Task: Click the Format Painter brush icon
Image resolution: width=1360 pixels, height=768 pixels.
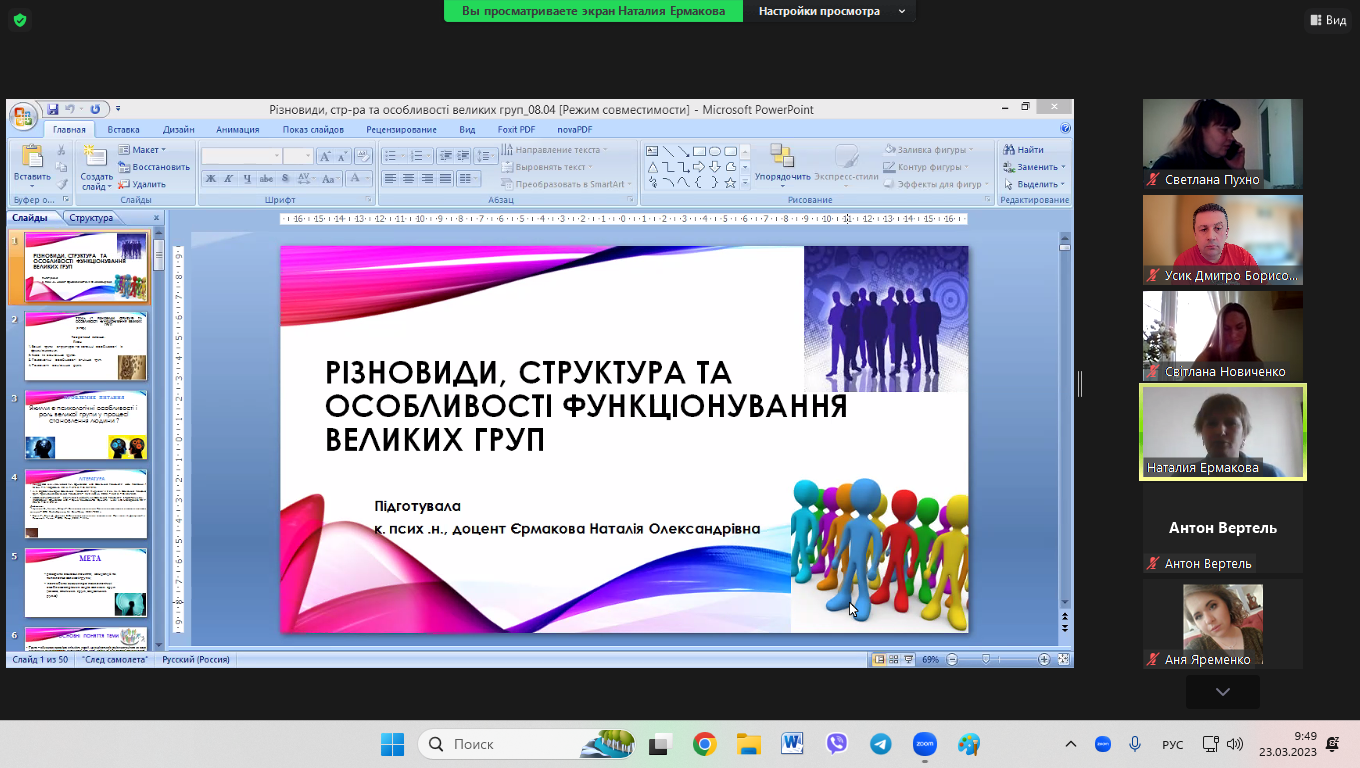Action: (x=61, y=184)
